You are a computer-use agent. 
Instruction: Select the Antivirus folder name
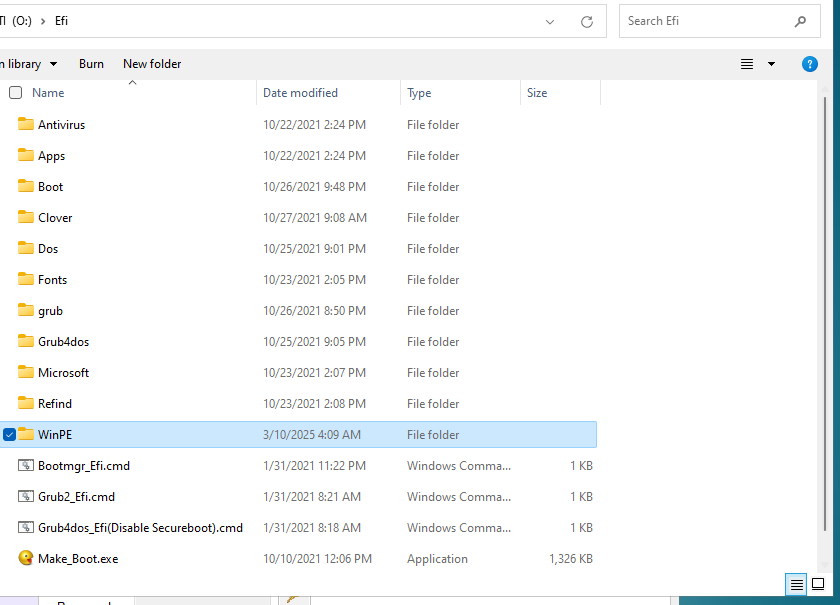61,124
